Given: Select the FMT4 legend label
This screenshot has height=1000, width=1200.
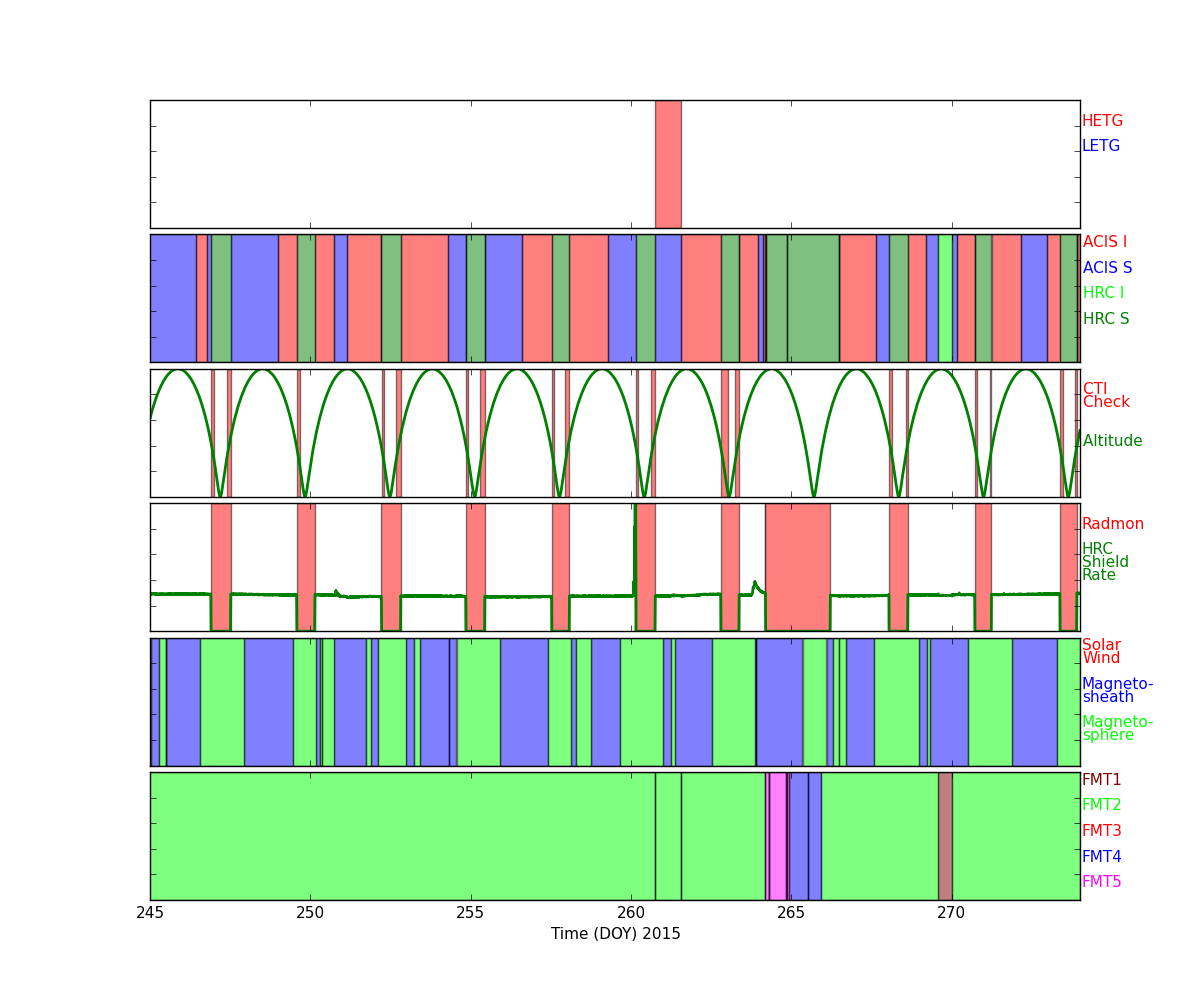Looking at the screenshot, I should 1101,857.
